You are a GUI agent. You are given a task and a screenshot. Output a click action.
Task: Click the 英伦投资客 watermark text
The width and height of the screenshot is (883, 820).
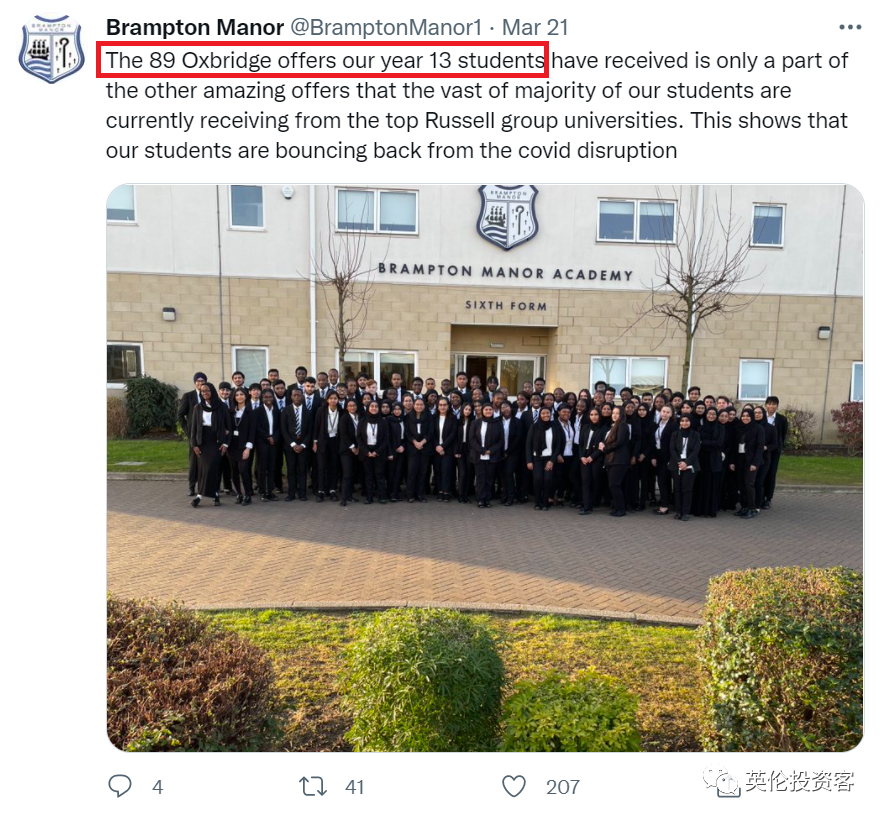(800, 781)
